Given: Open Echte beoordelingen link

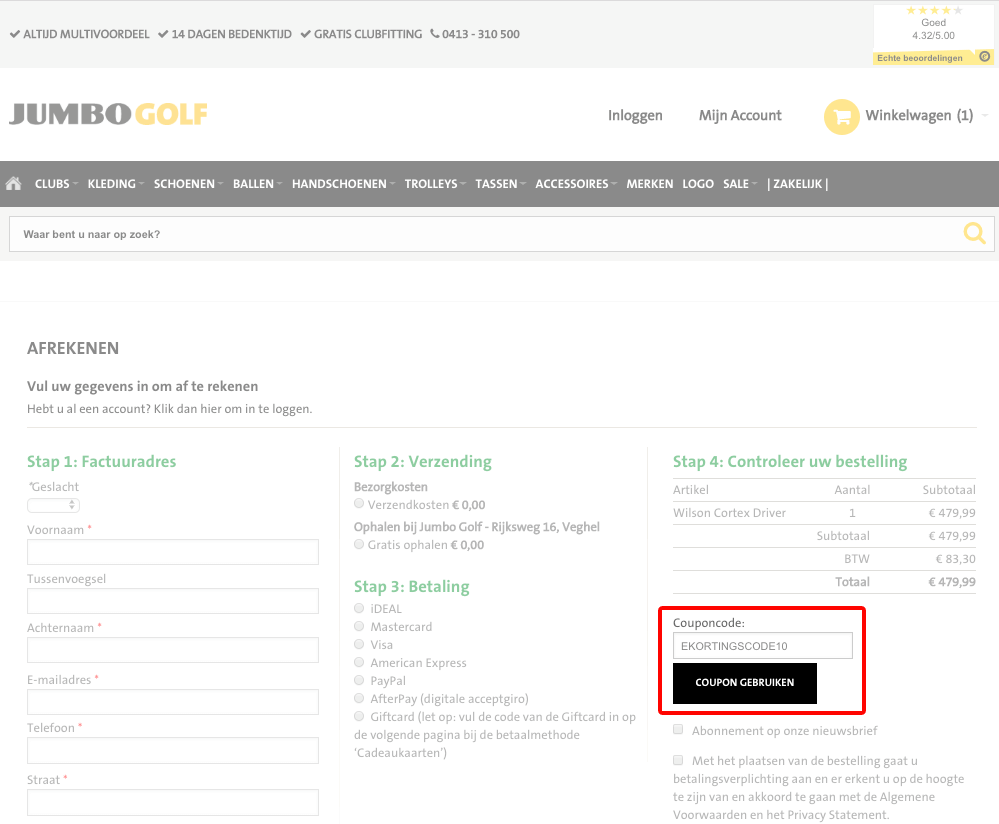Looking at the screenshot, I should (919, 58).
